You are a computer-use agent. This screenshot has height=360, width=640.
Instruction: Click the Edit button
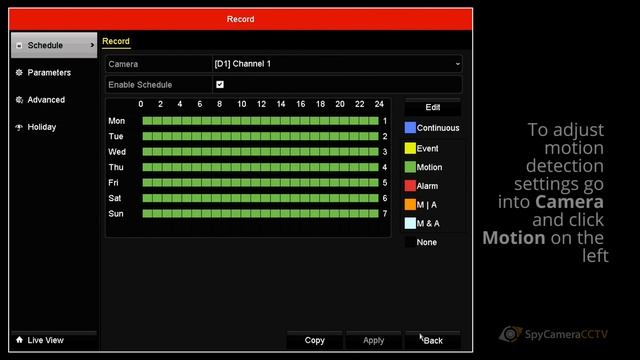tap(433, 107)
